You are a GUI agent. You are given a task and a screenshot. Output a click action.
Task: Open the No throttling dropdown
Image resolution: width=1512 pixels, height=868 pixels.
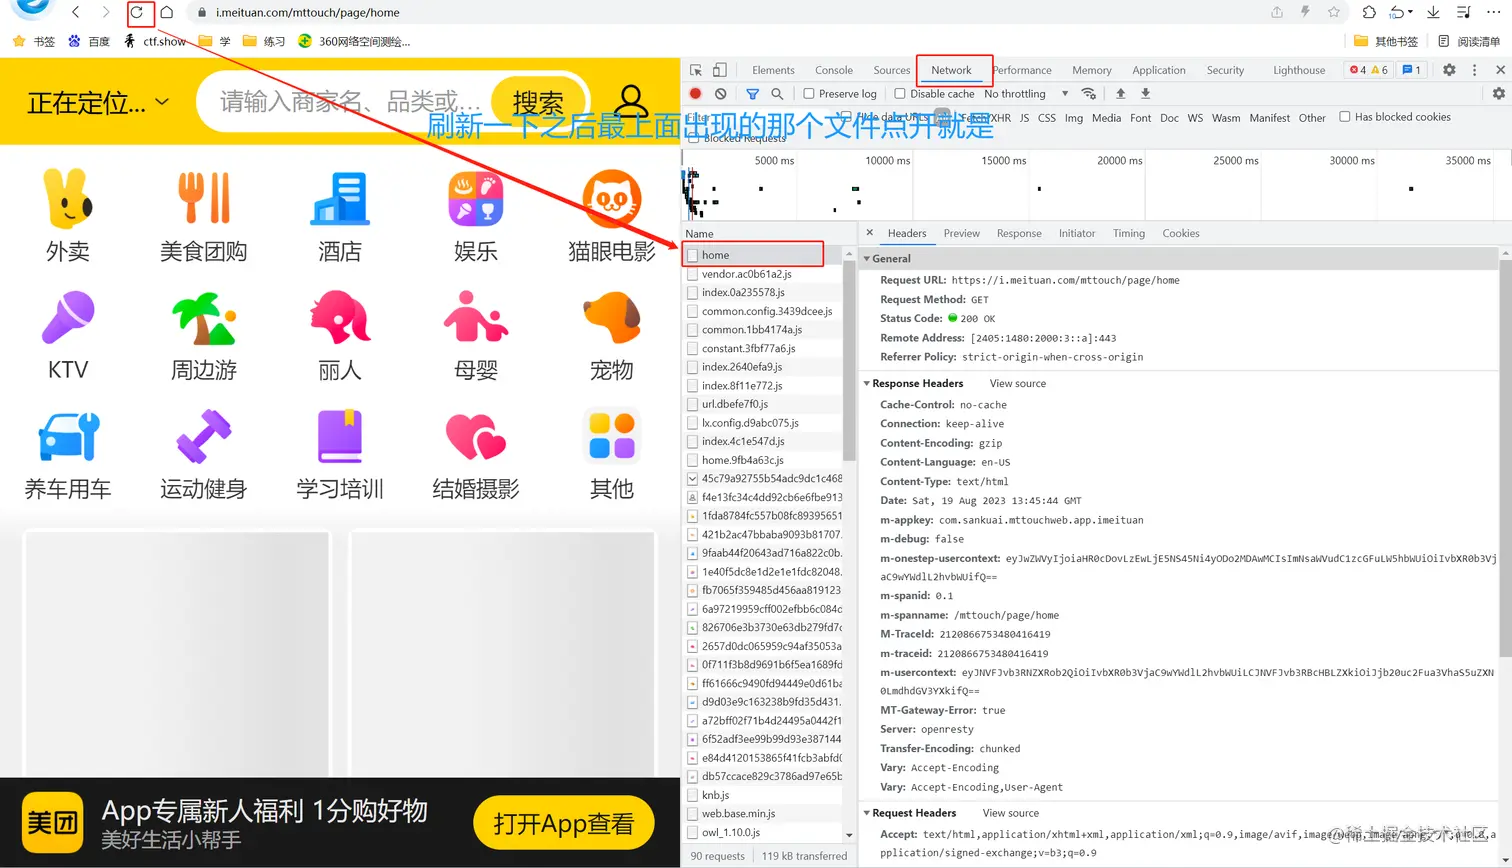click(x=1026, y=94)
